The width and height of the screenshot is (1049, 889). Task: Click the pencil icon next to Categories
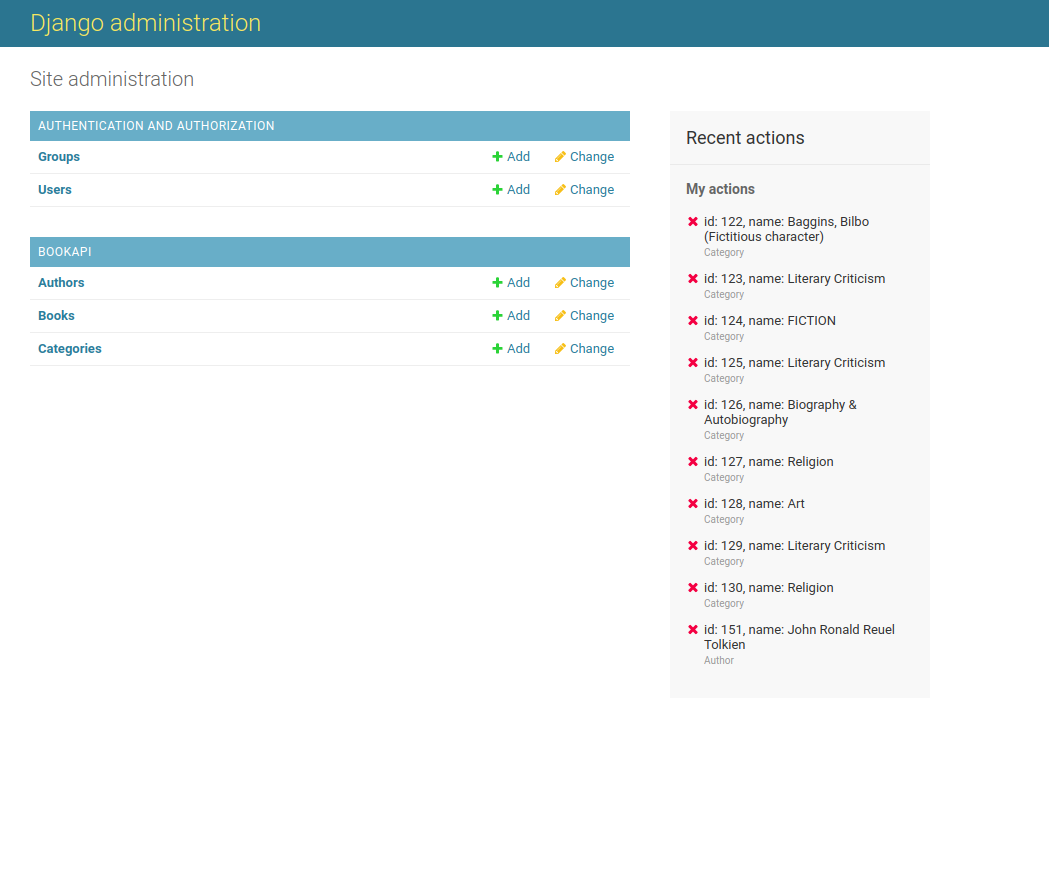(x=560, y=349)
